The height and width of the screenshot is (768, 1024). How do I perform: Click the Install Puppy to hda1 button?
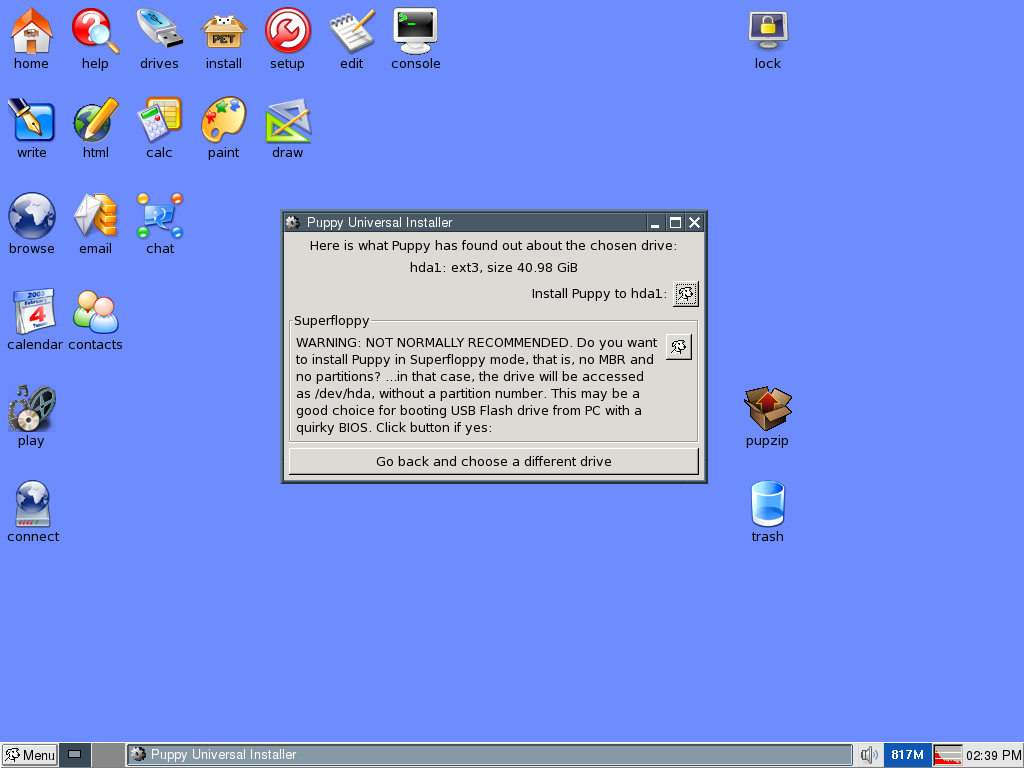[686, 294]
